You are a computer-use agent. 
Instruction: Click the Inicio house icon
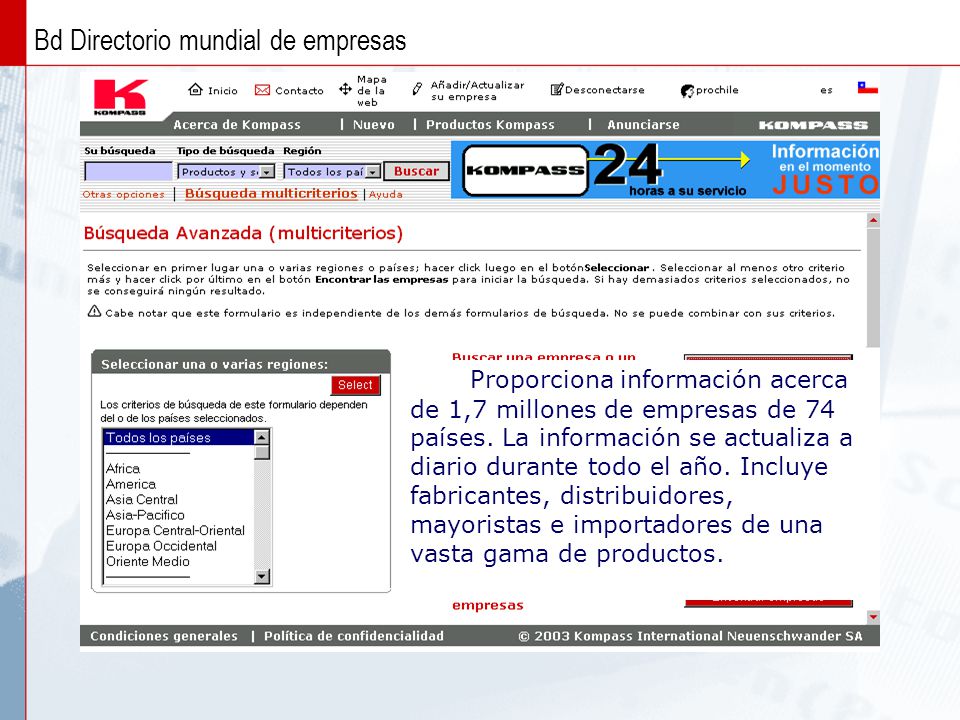(195, 89)
